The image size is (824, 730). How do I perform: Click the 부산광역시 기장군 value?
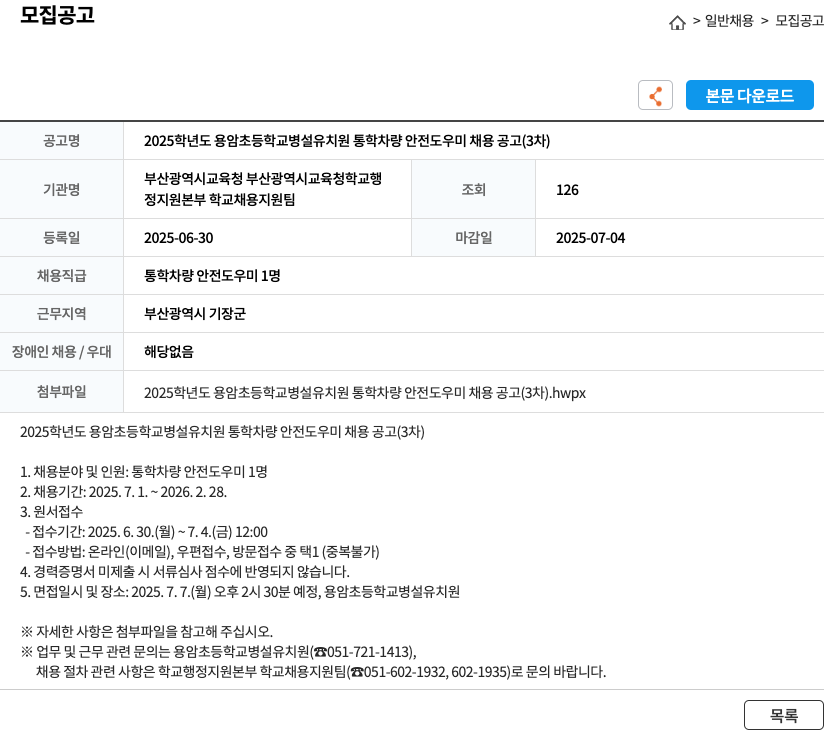click(195, 314)
